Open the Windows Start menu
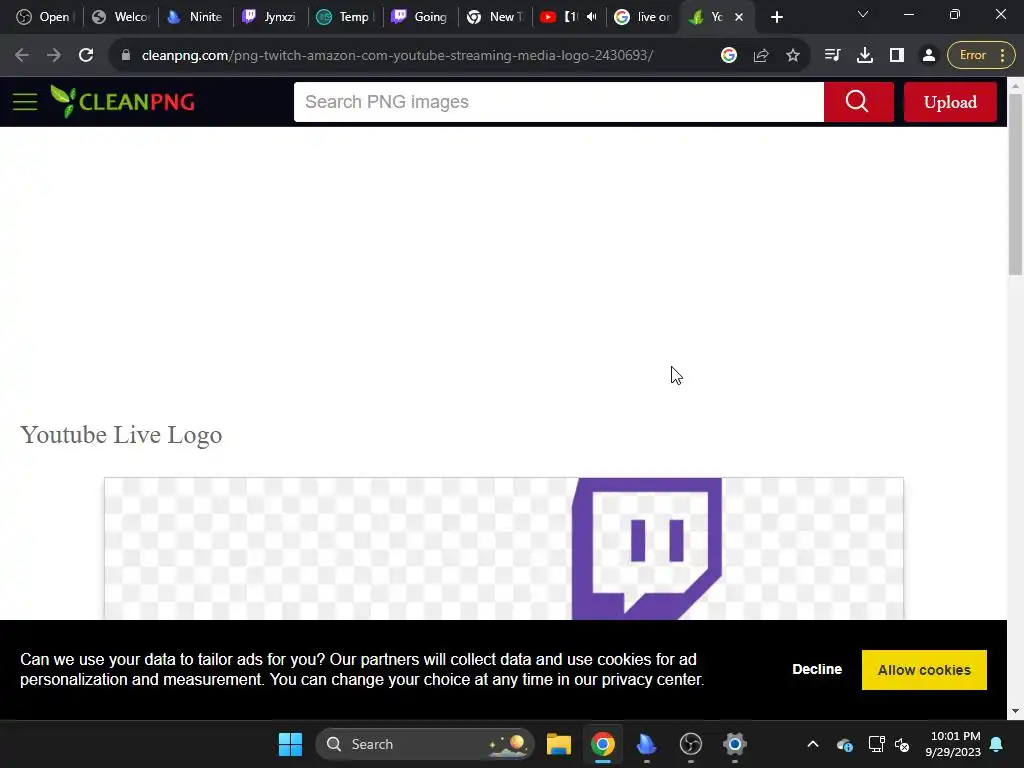This screenshot has height=768, width=1024. [290, 744]
